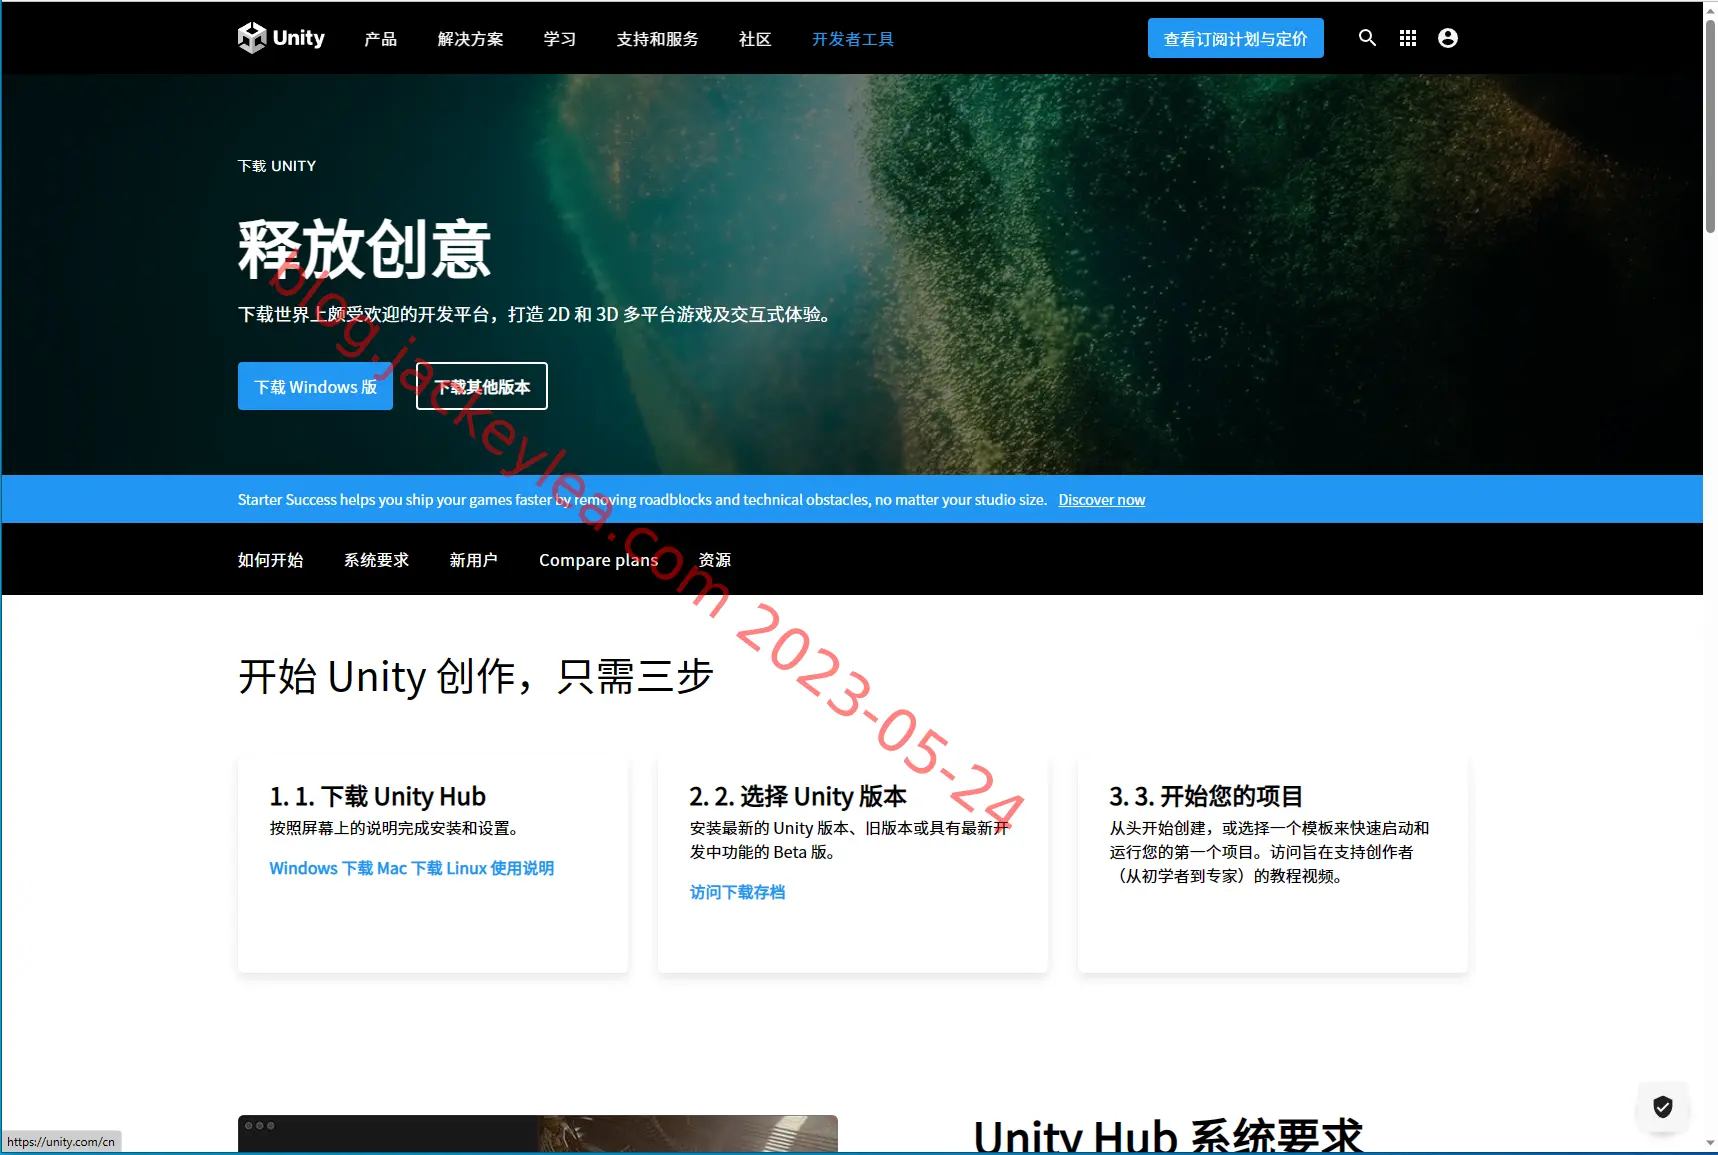Click the shield privacy badge icon
Image resolution: width=1718 pixels, height=1155 pixels.
click(x=1663, y=1106)
